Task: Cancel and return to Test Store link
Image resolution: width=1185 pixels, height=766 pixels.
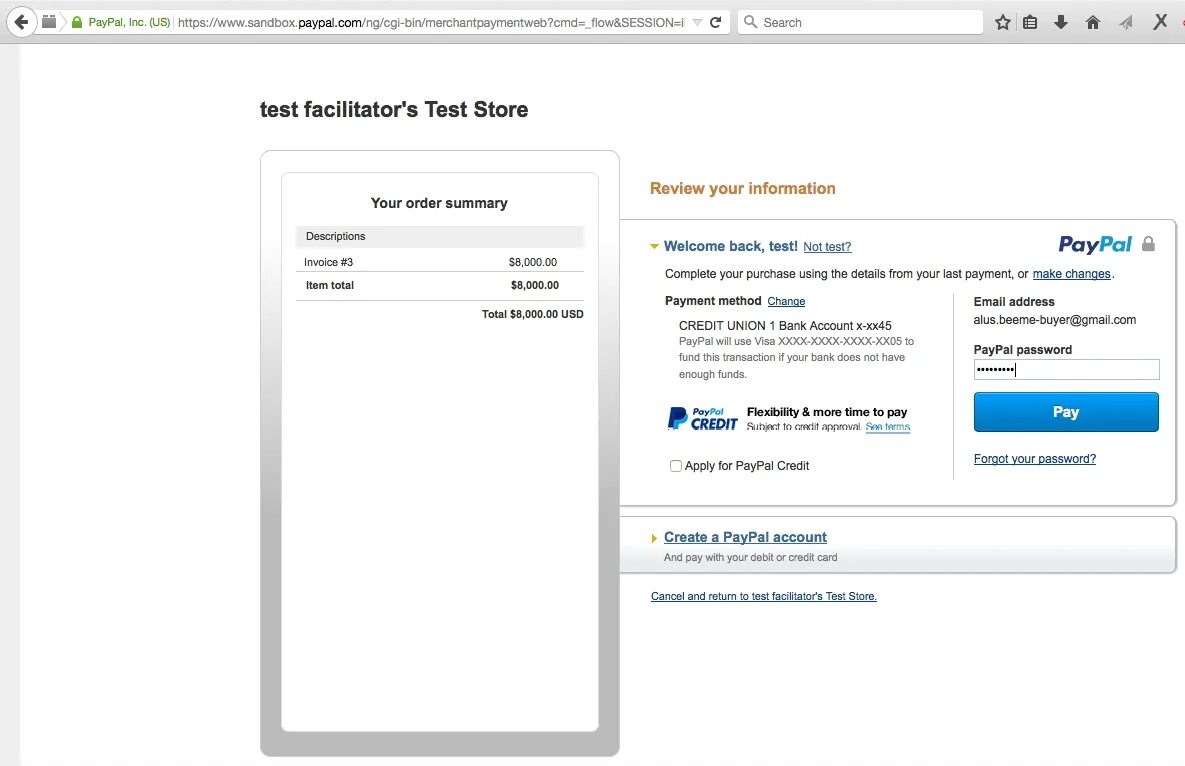Action: pyautogui.click(x=763, y=596)
